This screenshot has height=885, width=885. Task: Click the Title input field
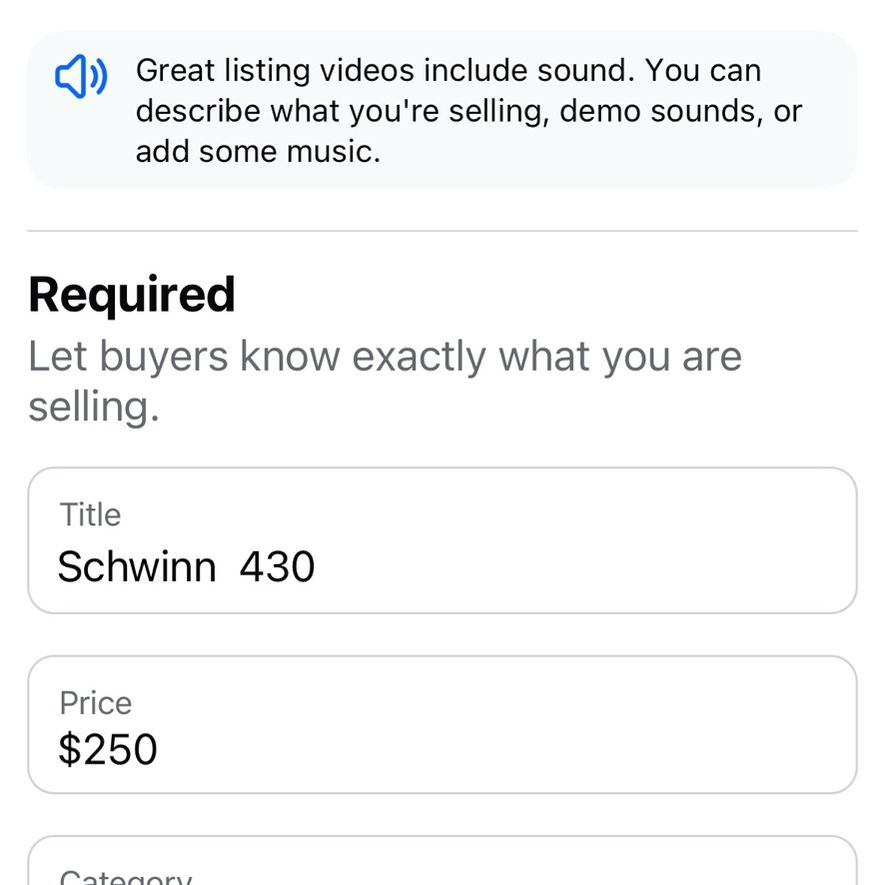(x=442, y=540)
